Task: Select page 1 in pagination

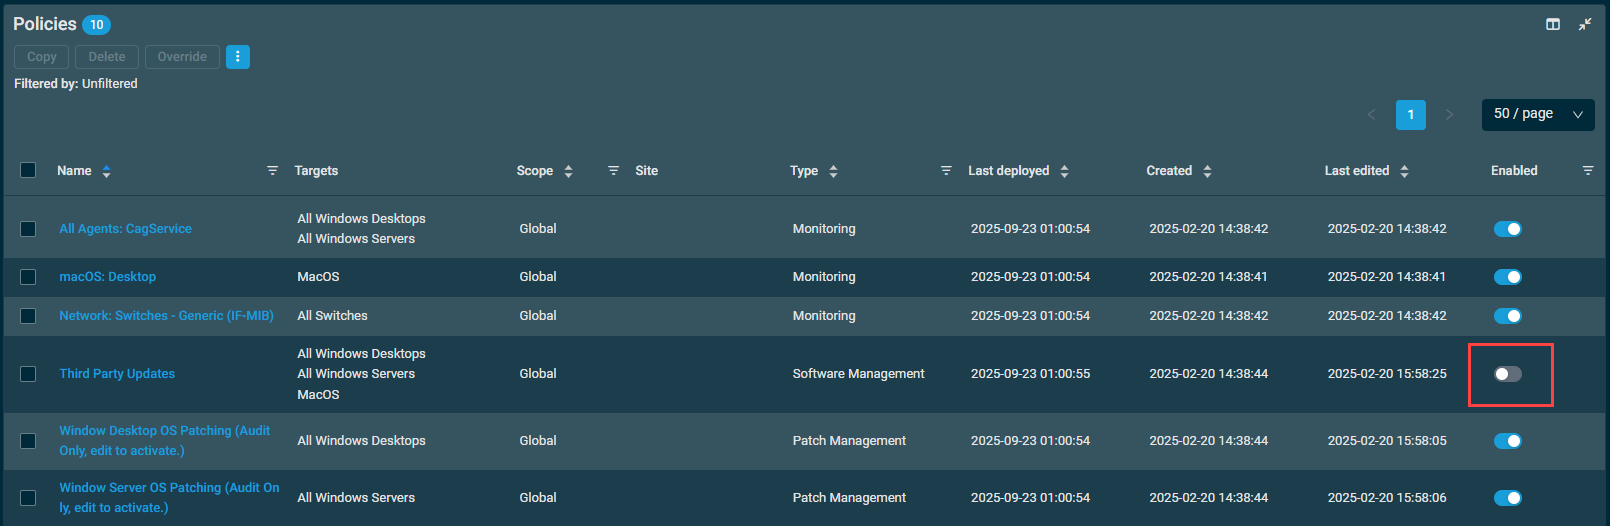Action: [x=1410, y=114]
